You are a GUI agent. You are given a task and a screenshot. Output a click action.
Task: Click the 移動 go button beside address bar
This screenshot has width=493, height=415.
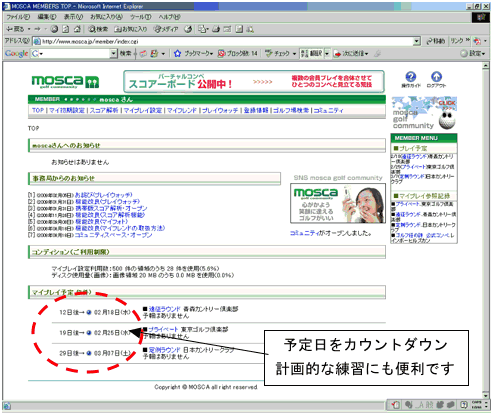point(436,41)
